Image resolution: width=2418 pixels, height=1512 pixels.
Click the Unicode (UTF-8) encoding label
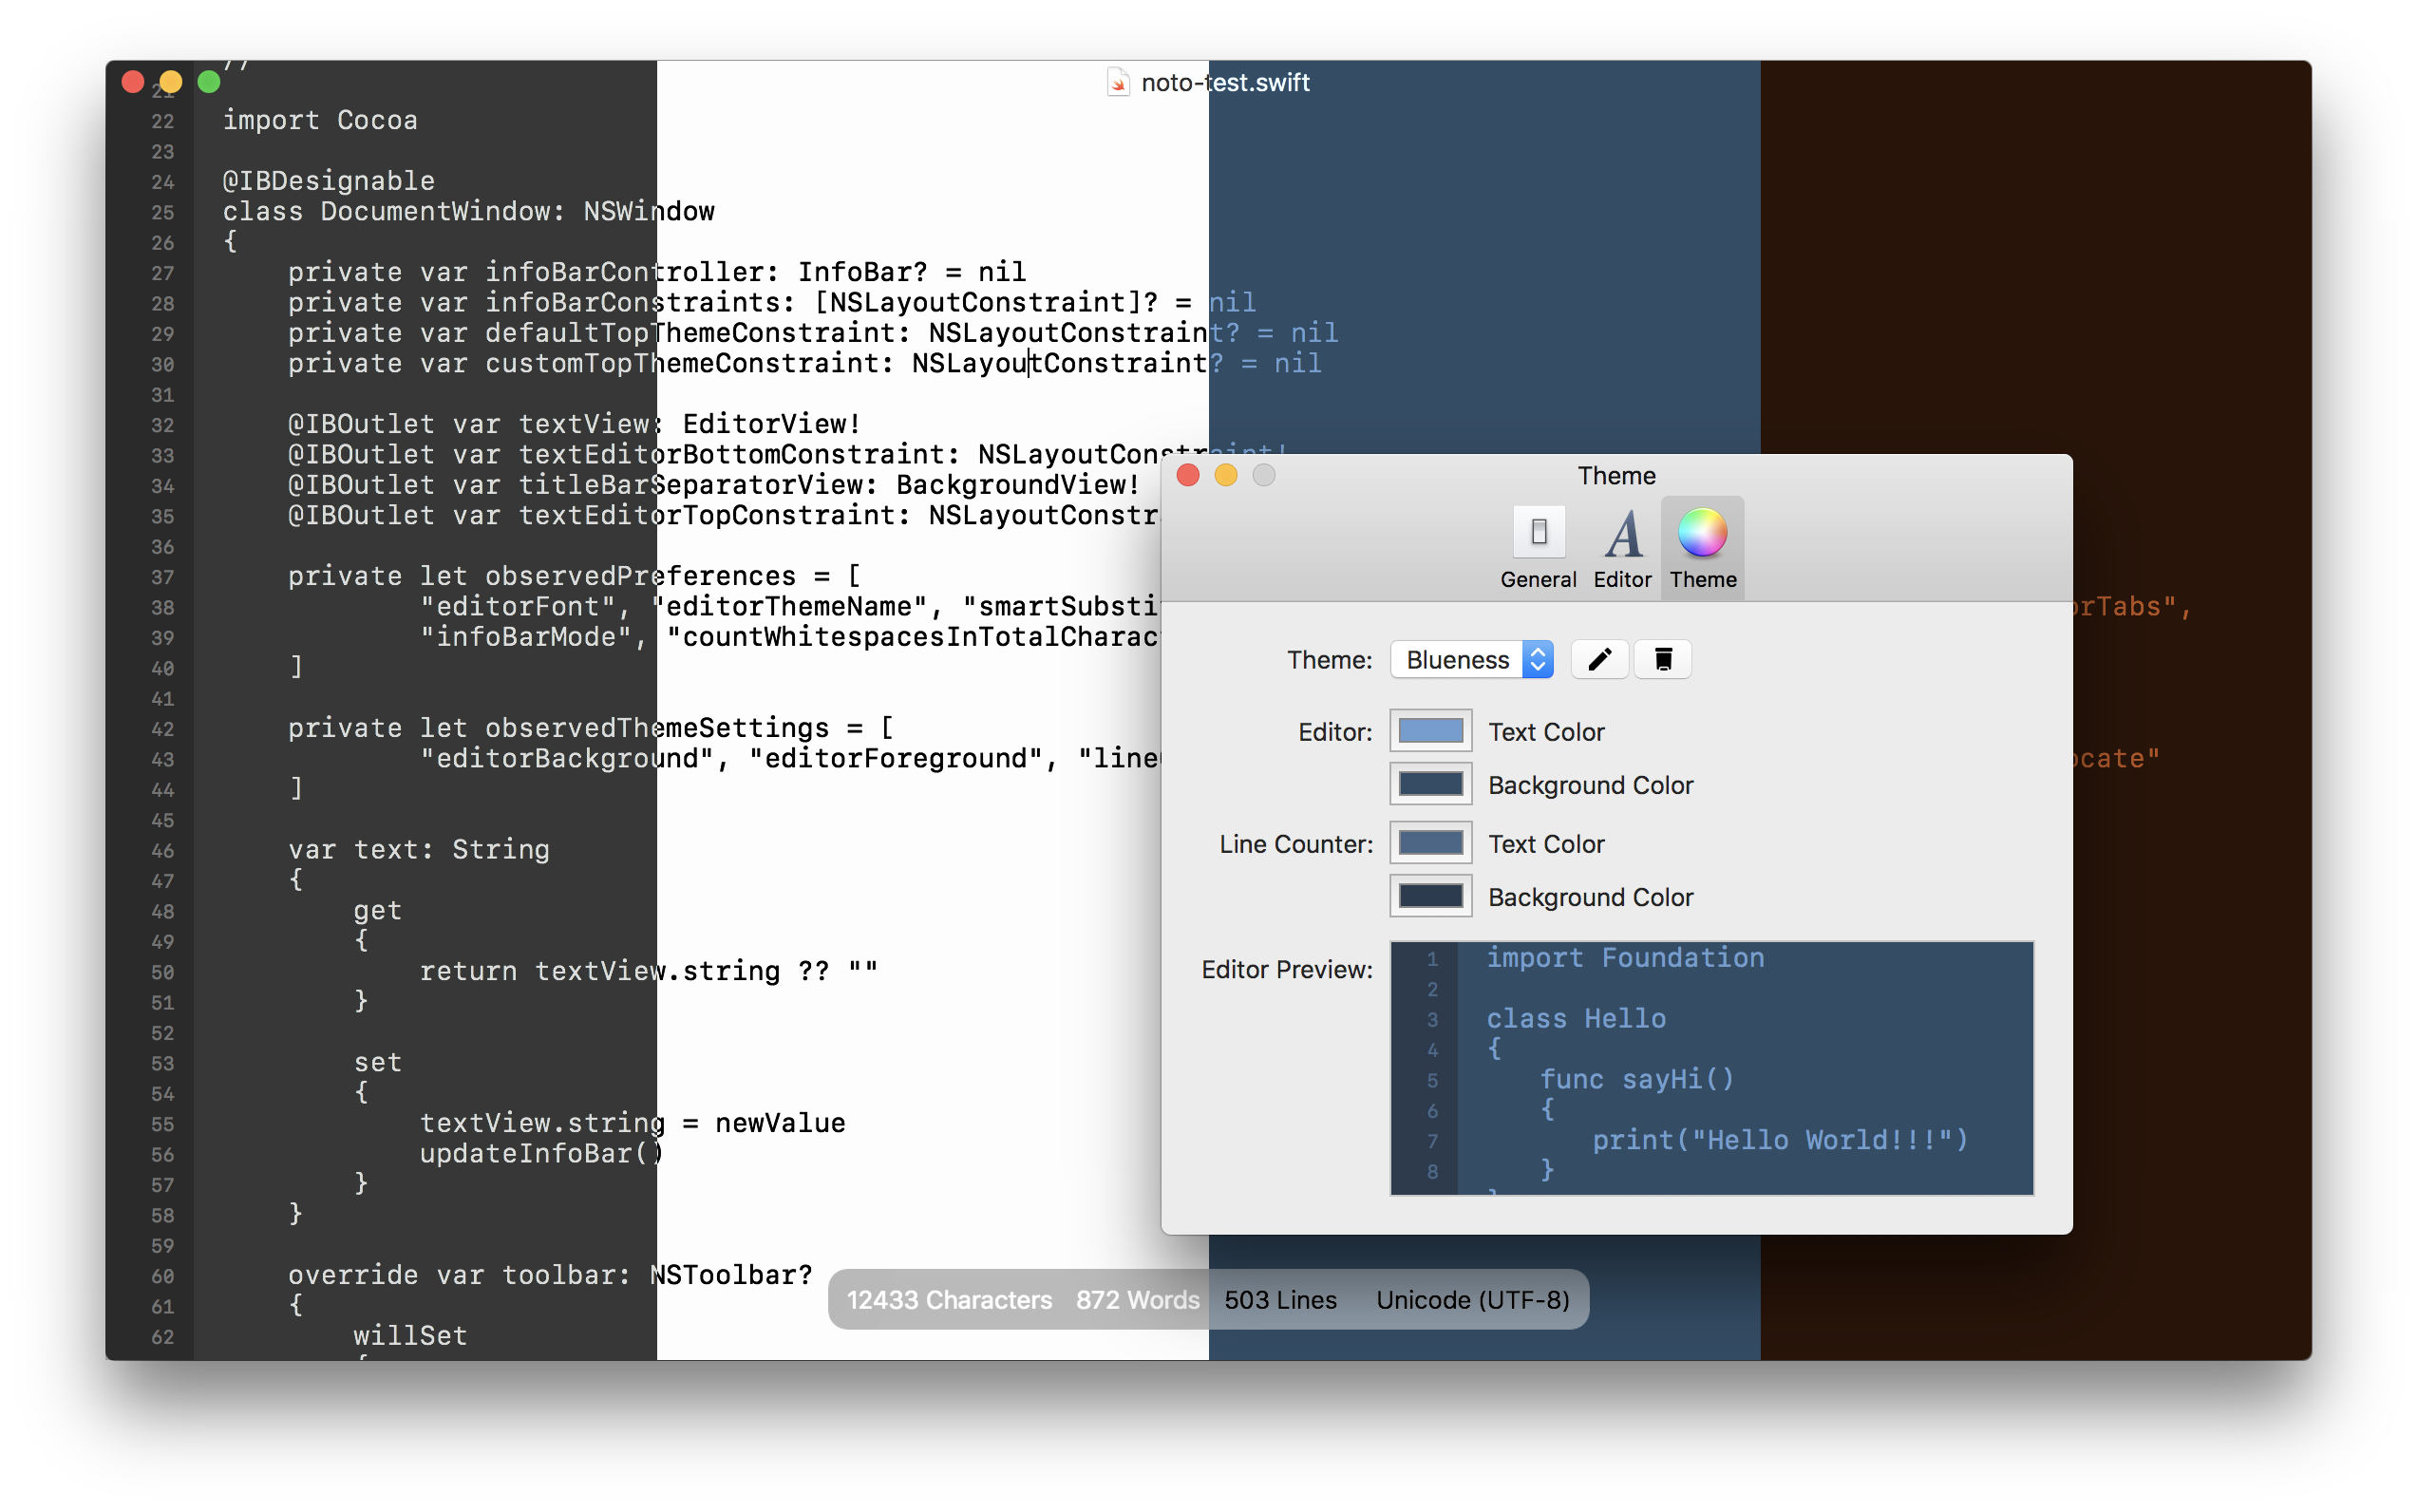pyautogui.click(x=1472, y=1299)
